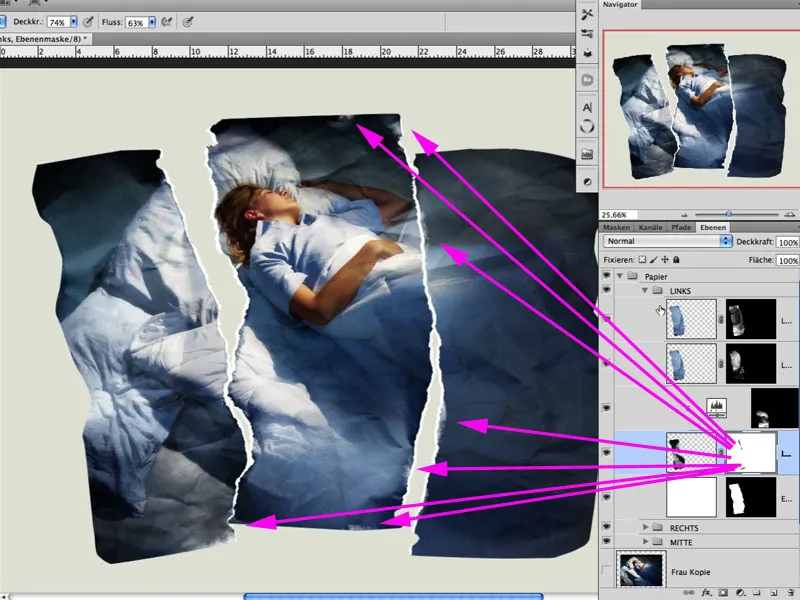Click the link layers chain button

tap(687, 594)
